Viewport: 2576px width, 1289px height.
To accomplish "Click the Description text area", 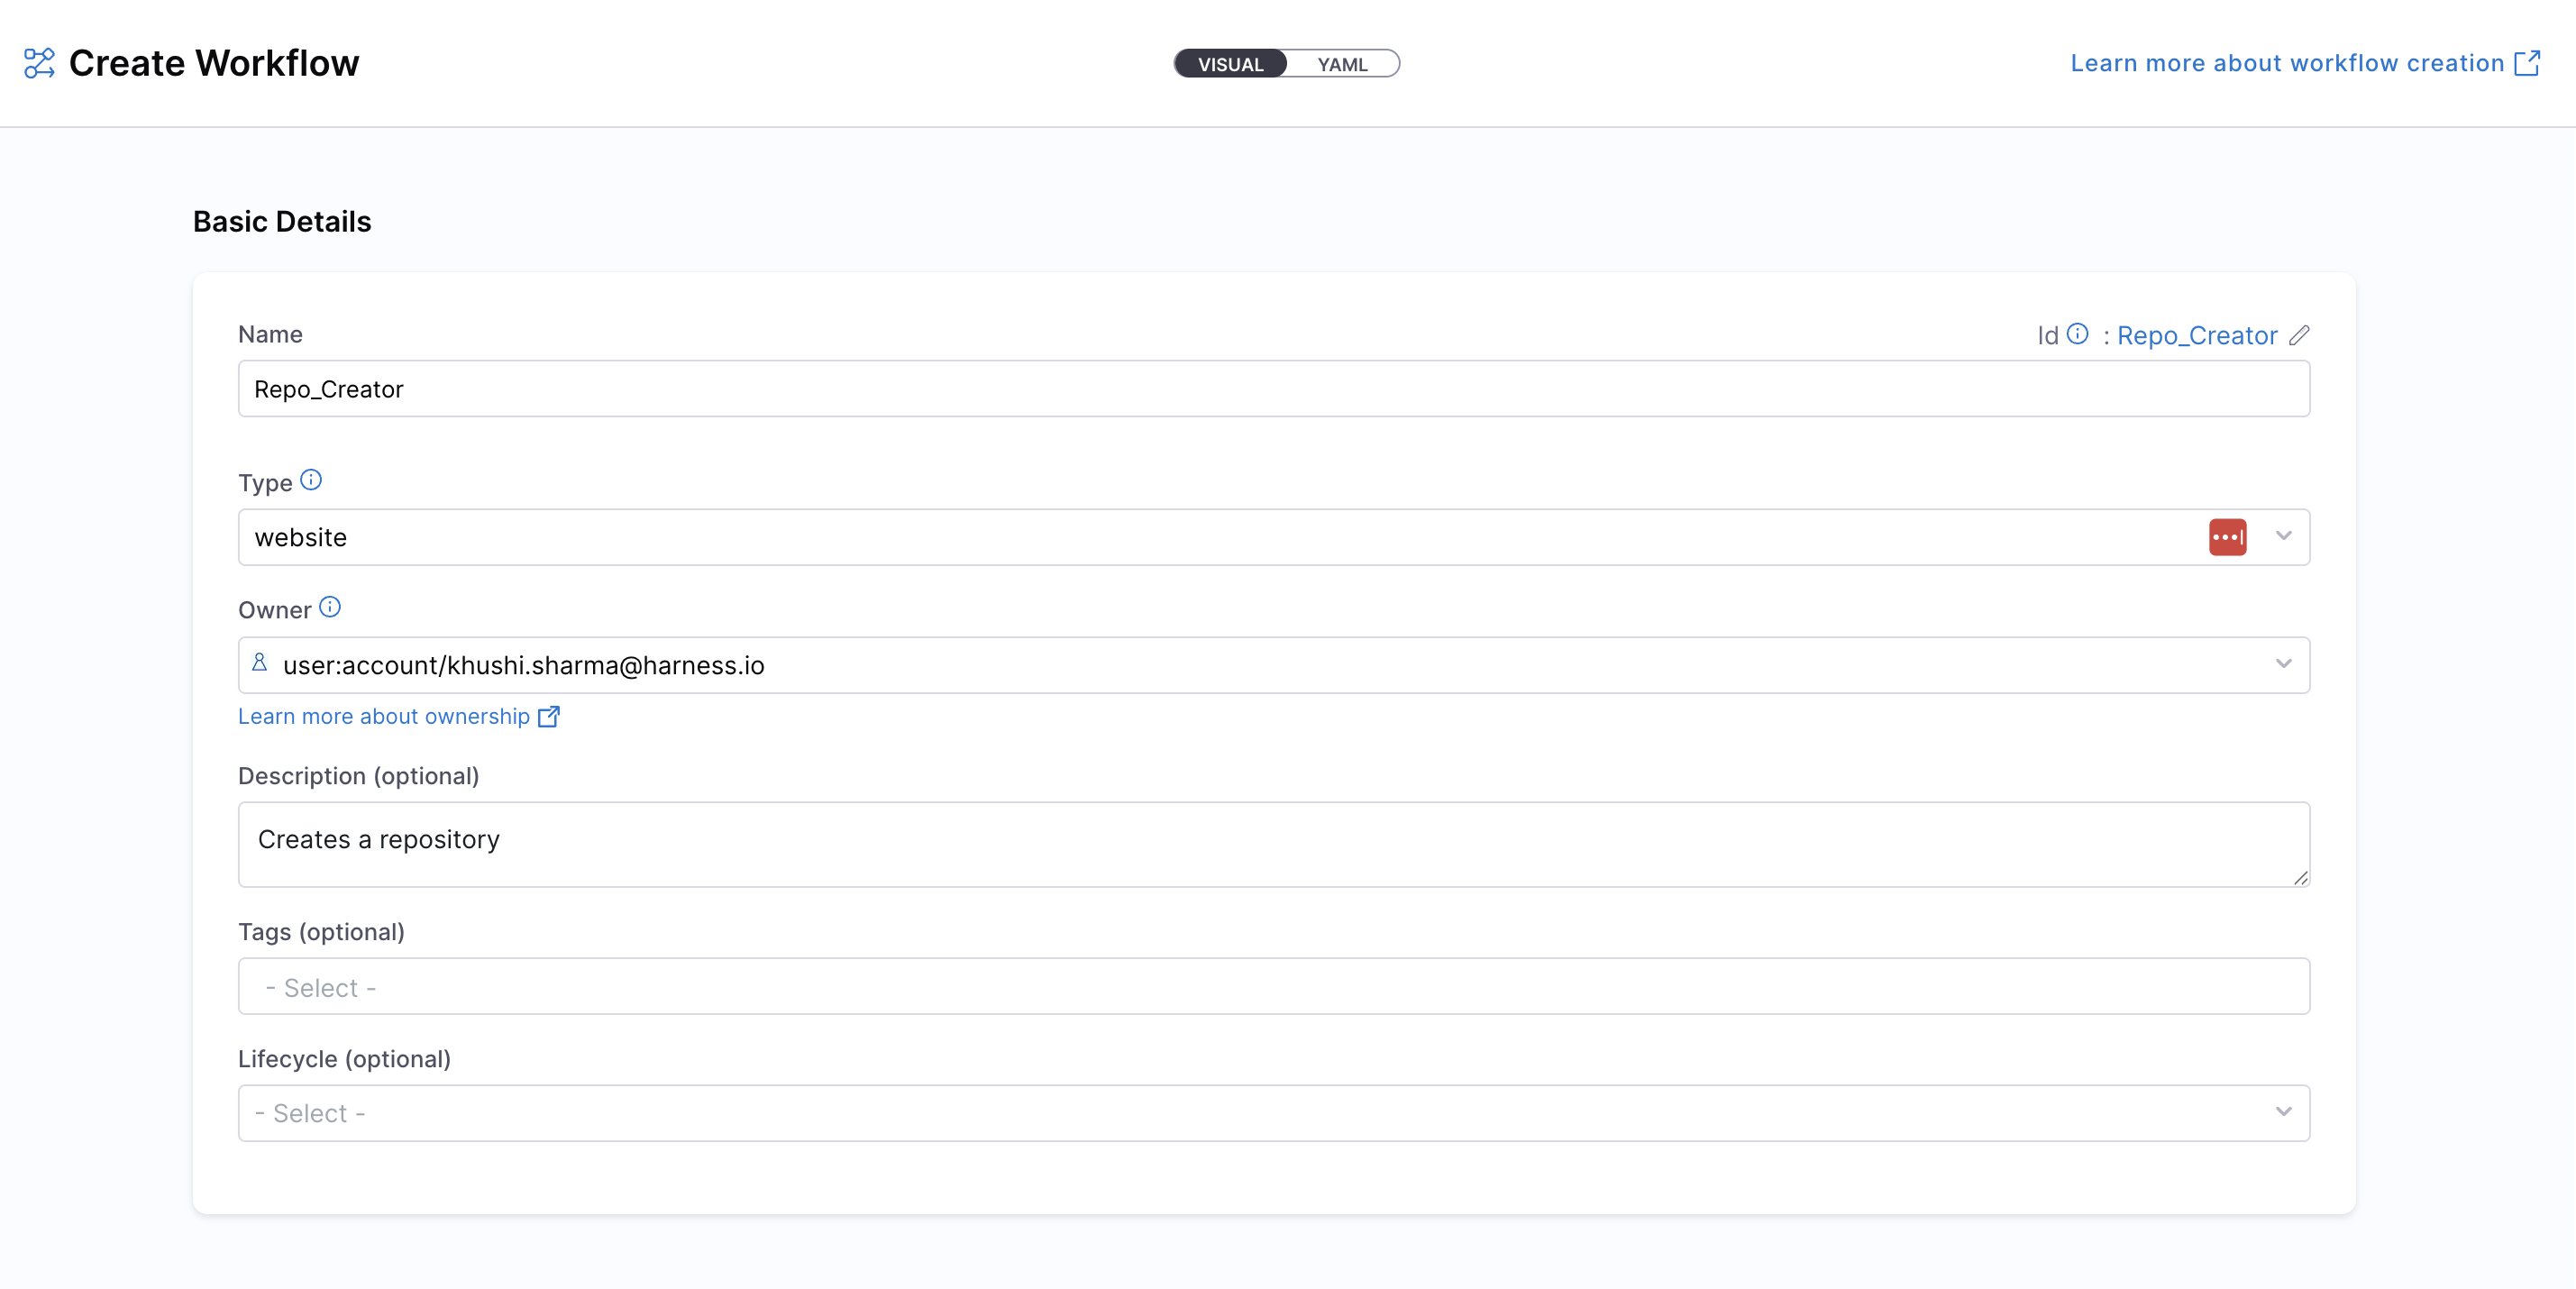I will (x=1273, y=843).
